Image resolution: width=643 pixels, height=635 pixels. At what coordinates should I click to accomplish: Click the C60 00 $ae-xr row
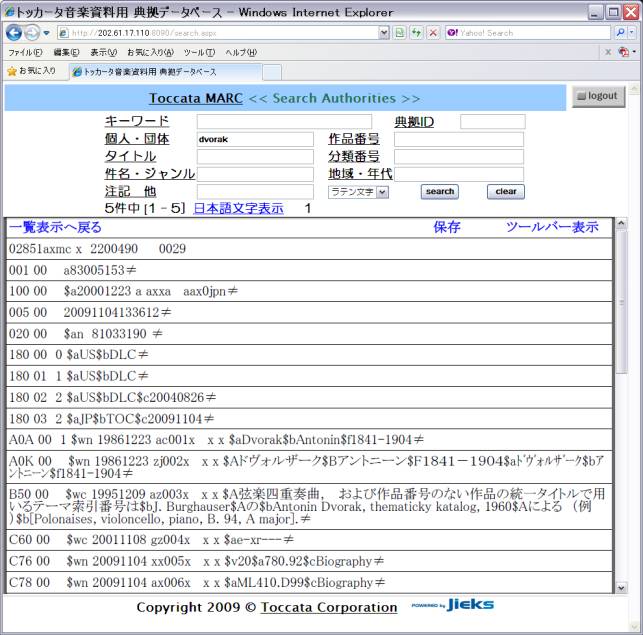(309, 540)
